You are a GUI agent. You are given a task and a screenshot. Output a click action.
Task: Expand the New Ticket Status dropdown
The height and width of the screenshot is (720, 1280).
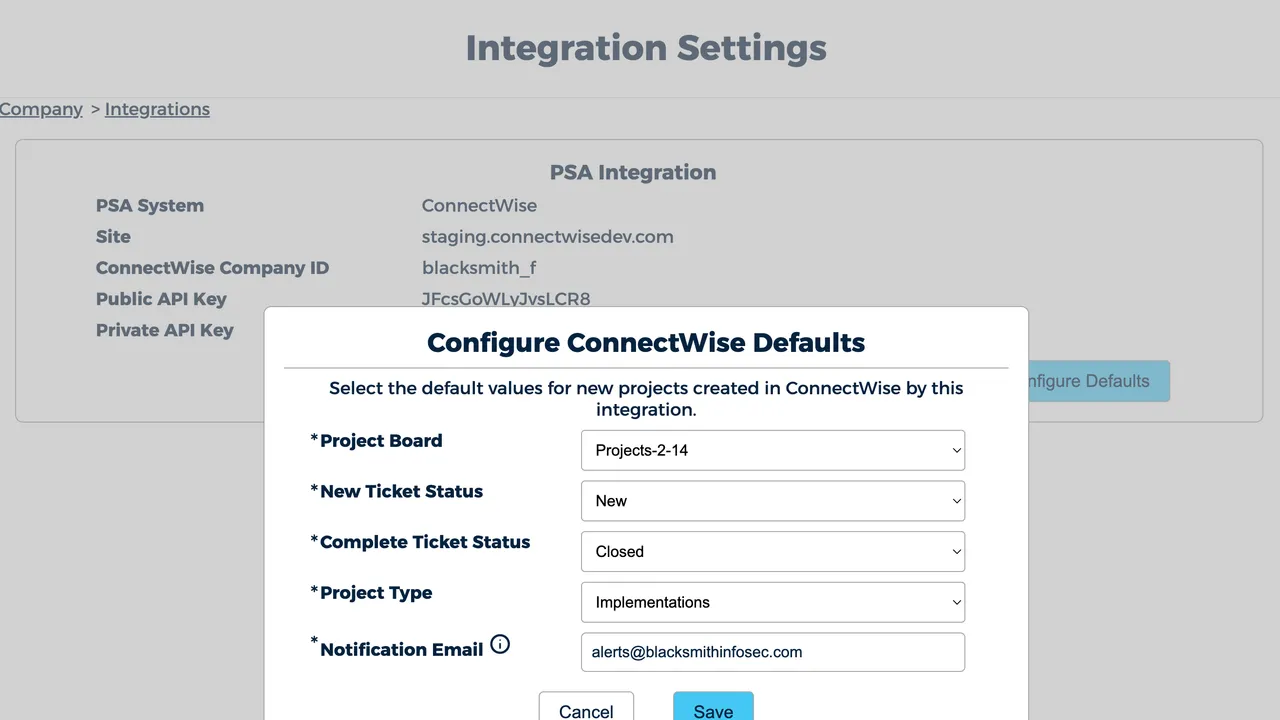click(773, 501)
